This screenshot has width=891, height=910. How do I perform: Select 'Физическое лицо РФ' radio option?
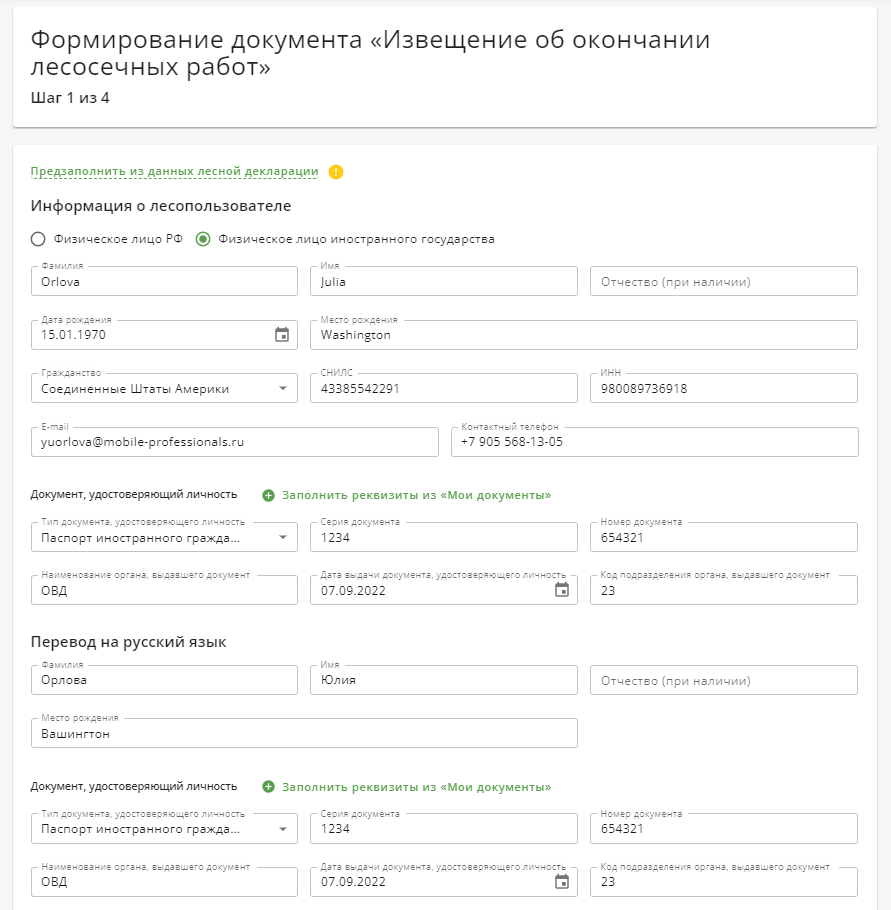click(x=38, y=239)
